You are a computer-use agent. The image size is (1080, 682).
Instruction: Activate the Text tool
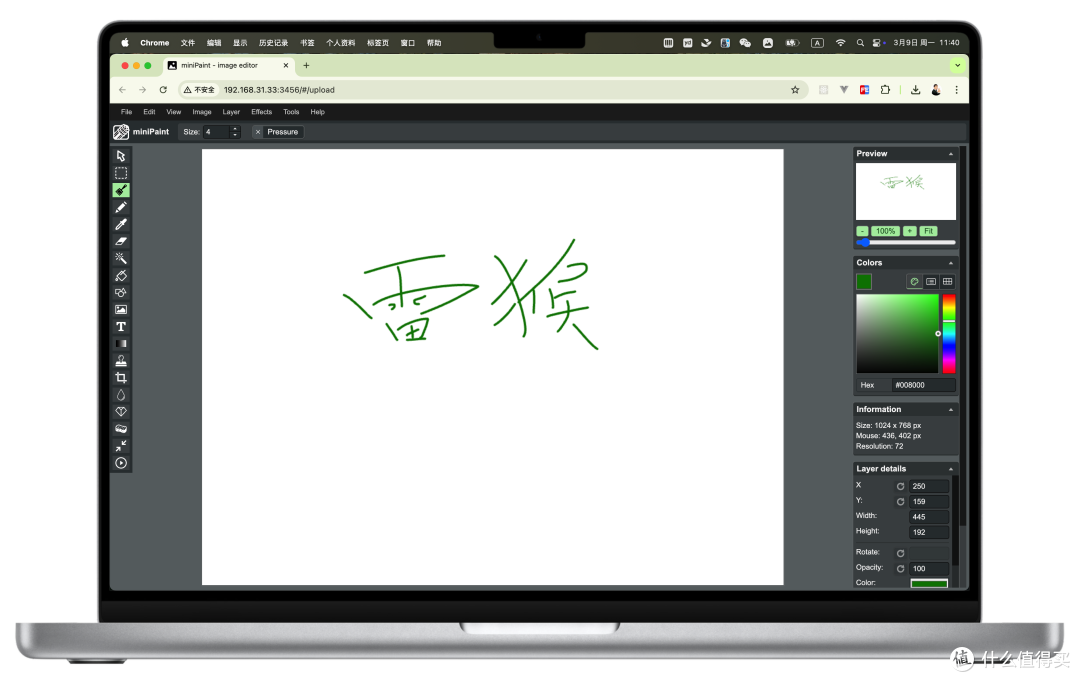click(121, 326)
